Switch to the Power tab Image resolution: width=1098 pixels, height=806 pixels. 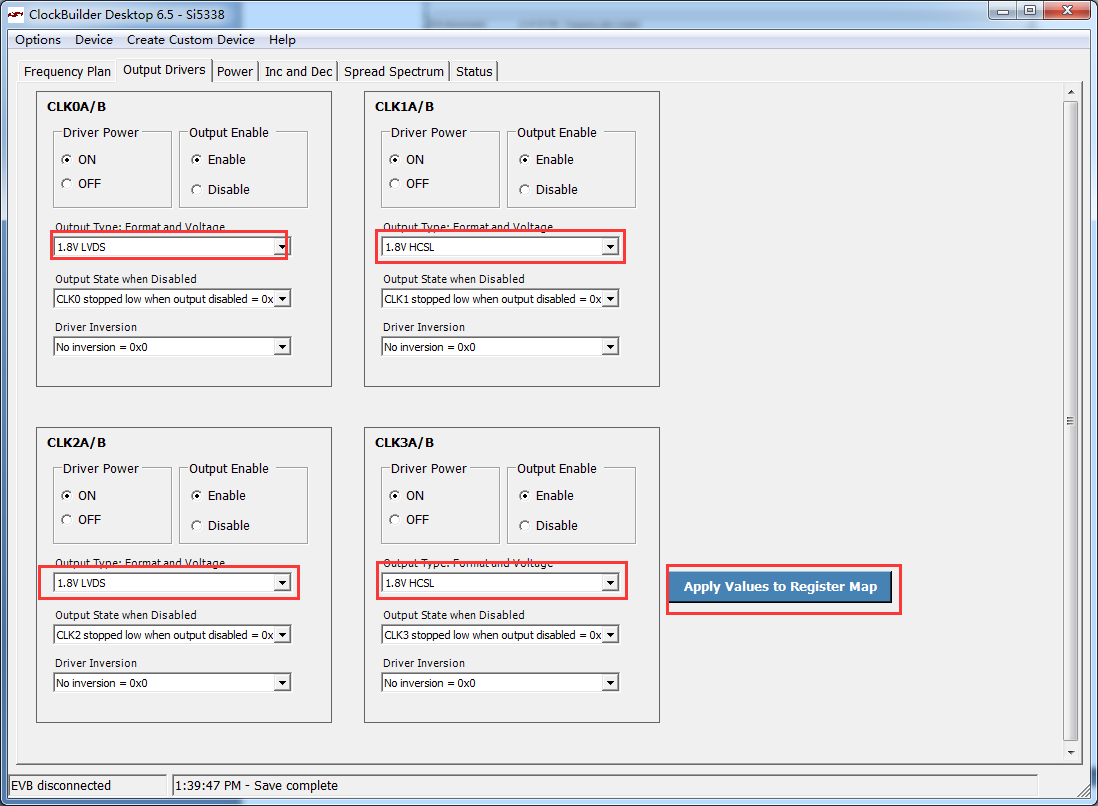235,71
